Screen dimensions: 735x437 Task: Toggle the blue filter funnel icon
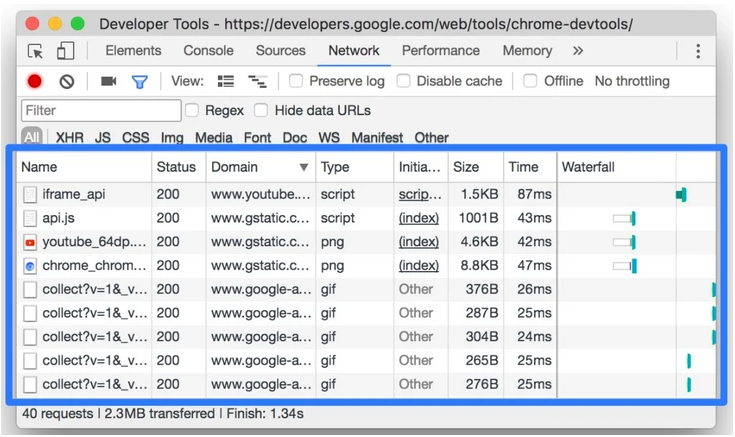click(140, 82)
